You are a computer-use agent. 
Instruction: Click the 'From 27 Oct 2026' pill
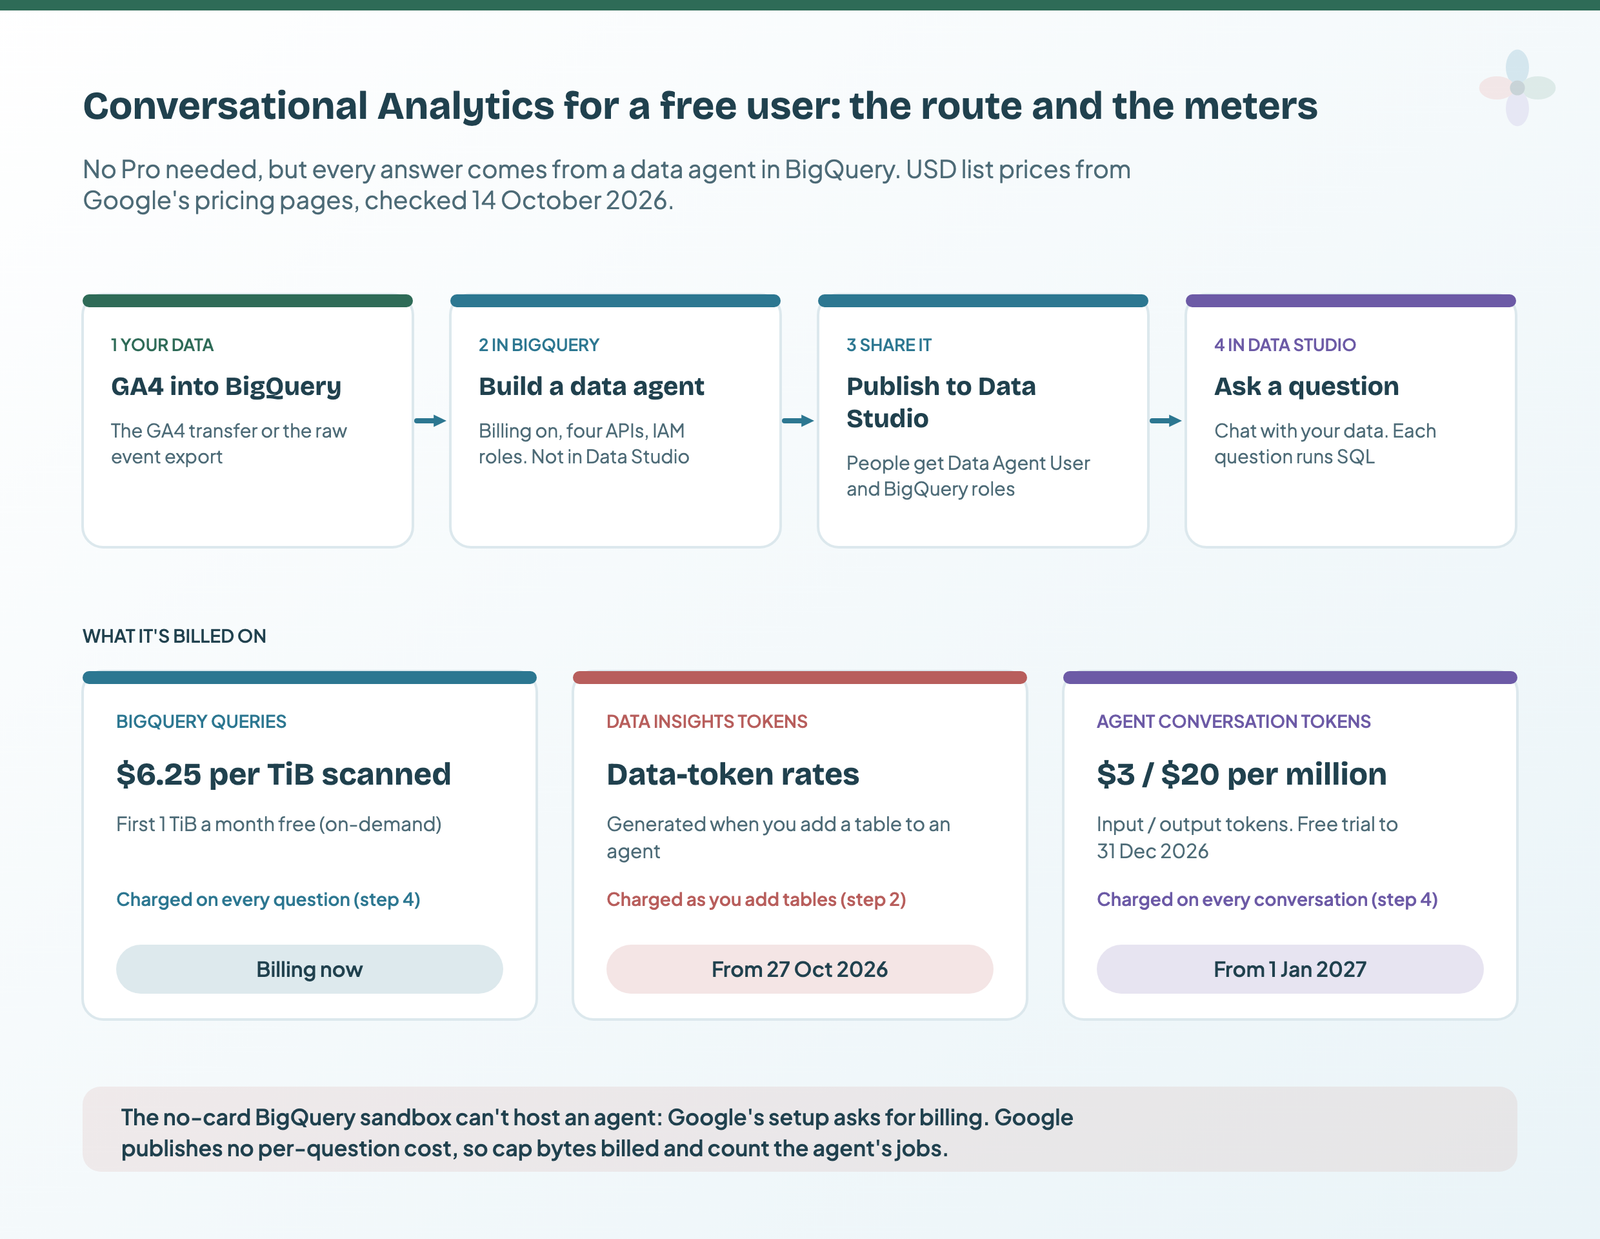[799, 969]
